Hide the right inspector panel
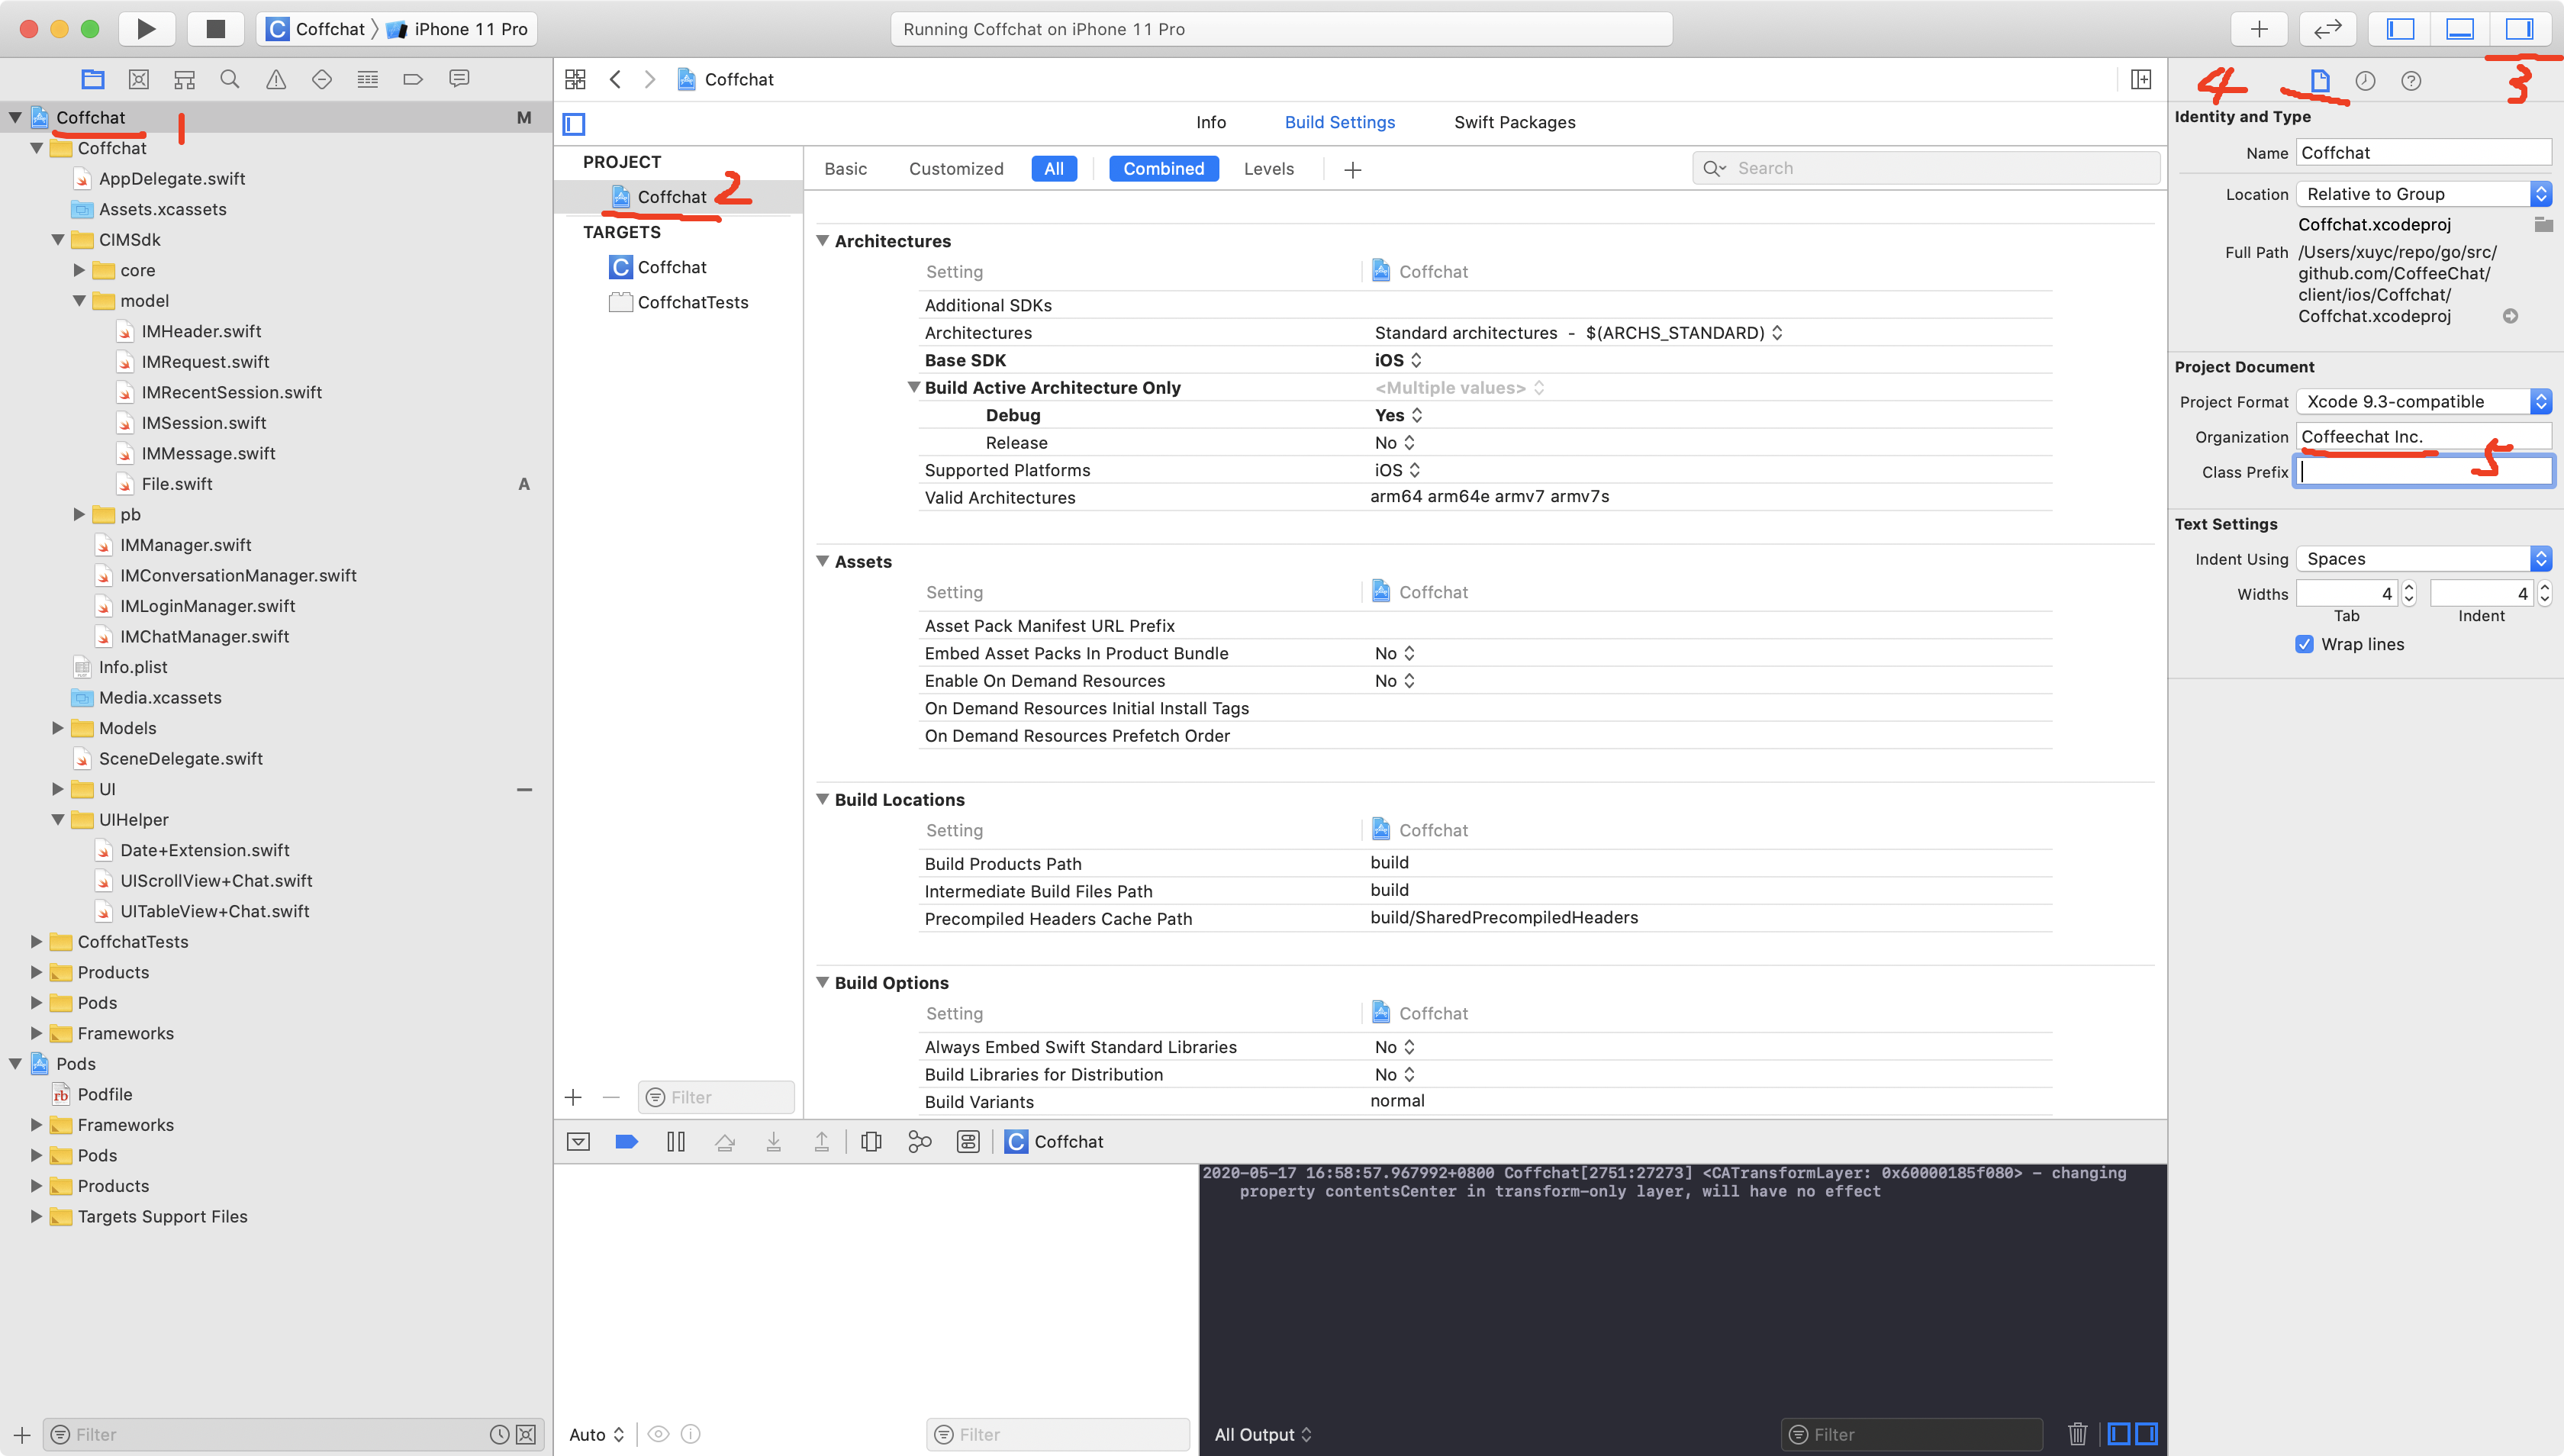This screenshot has height=1456, width=2564. [x=2518, y=29]
